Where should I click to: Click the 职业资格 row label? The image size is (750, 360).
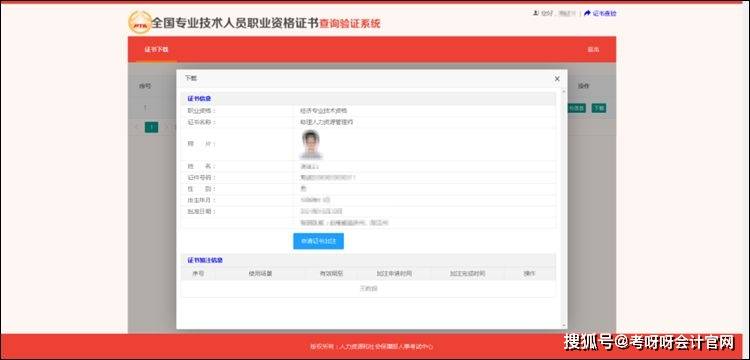coord(201,111)
